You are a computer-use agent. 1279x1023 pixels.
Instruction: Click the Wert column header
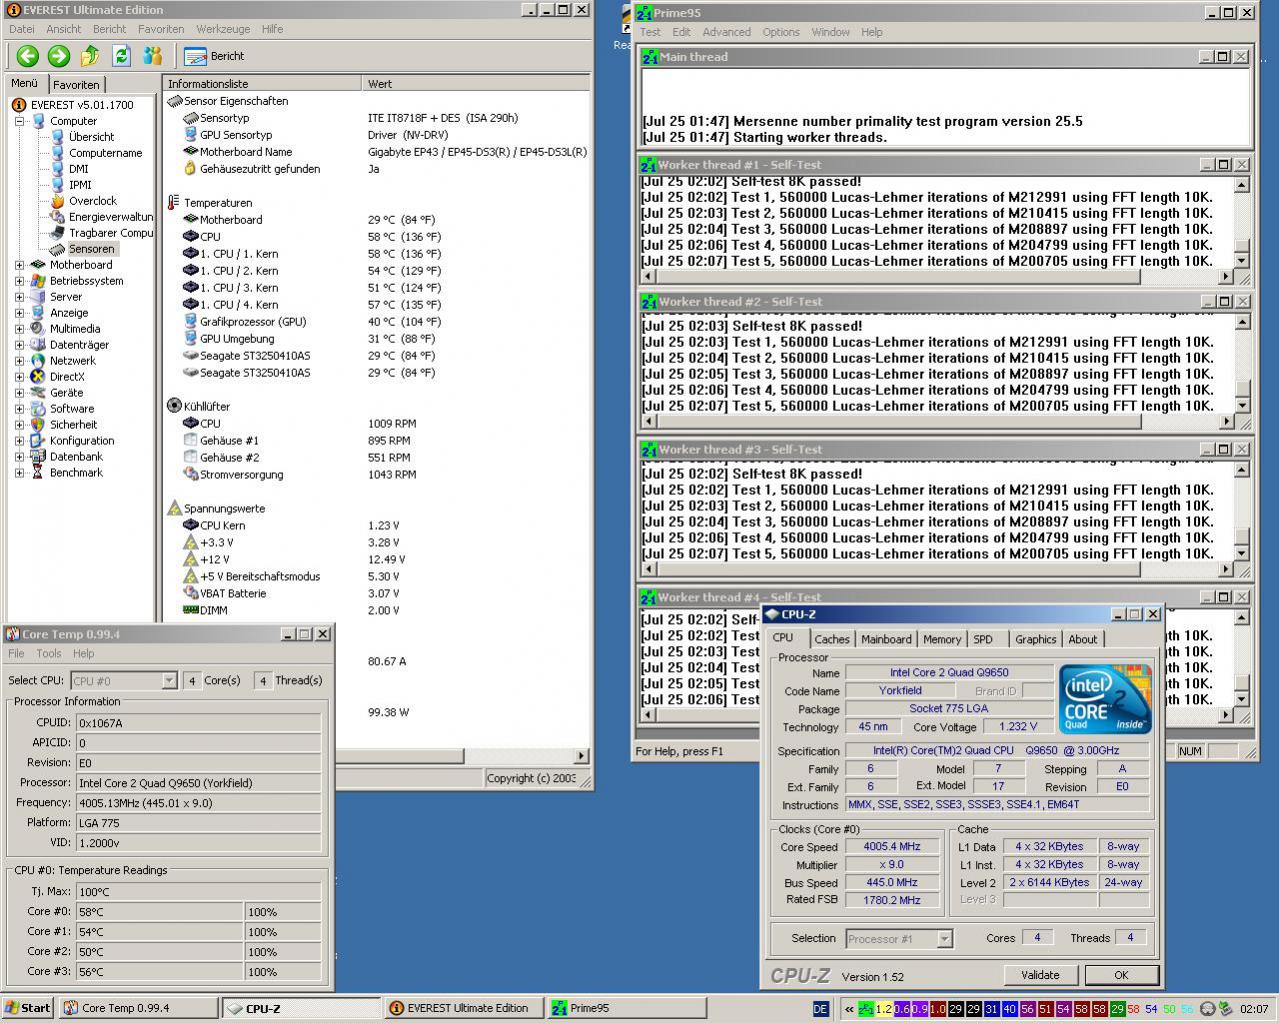pos(478,84)
